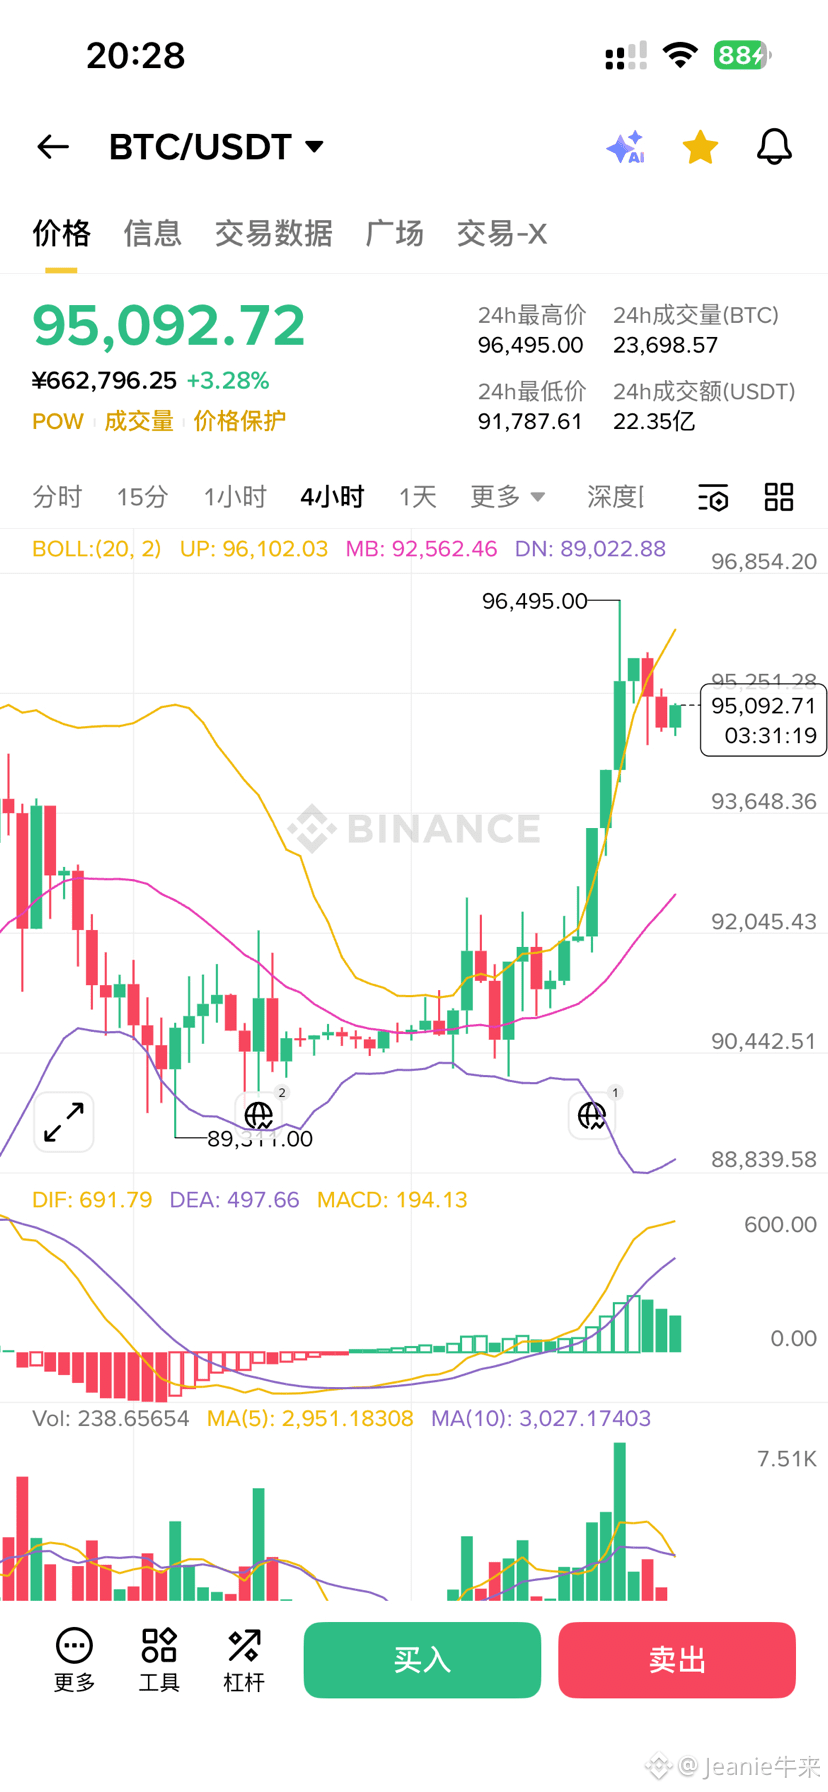This screenshot has width=828, height=1792.
Task: Open 工具 tools icon
Action: click(x=159, y=1660)
